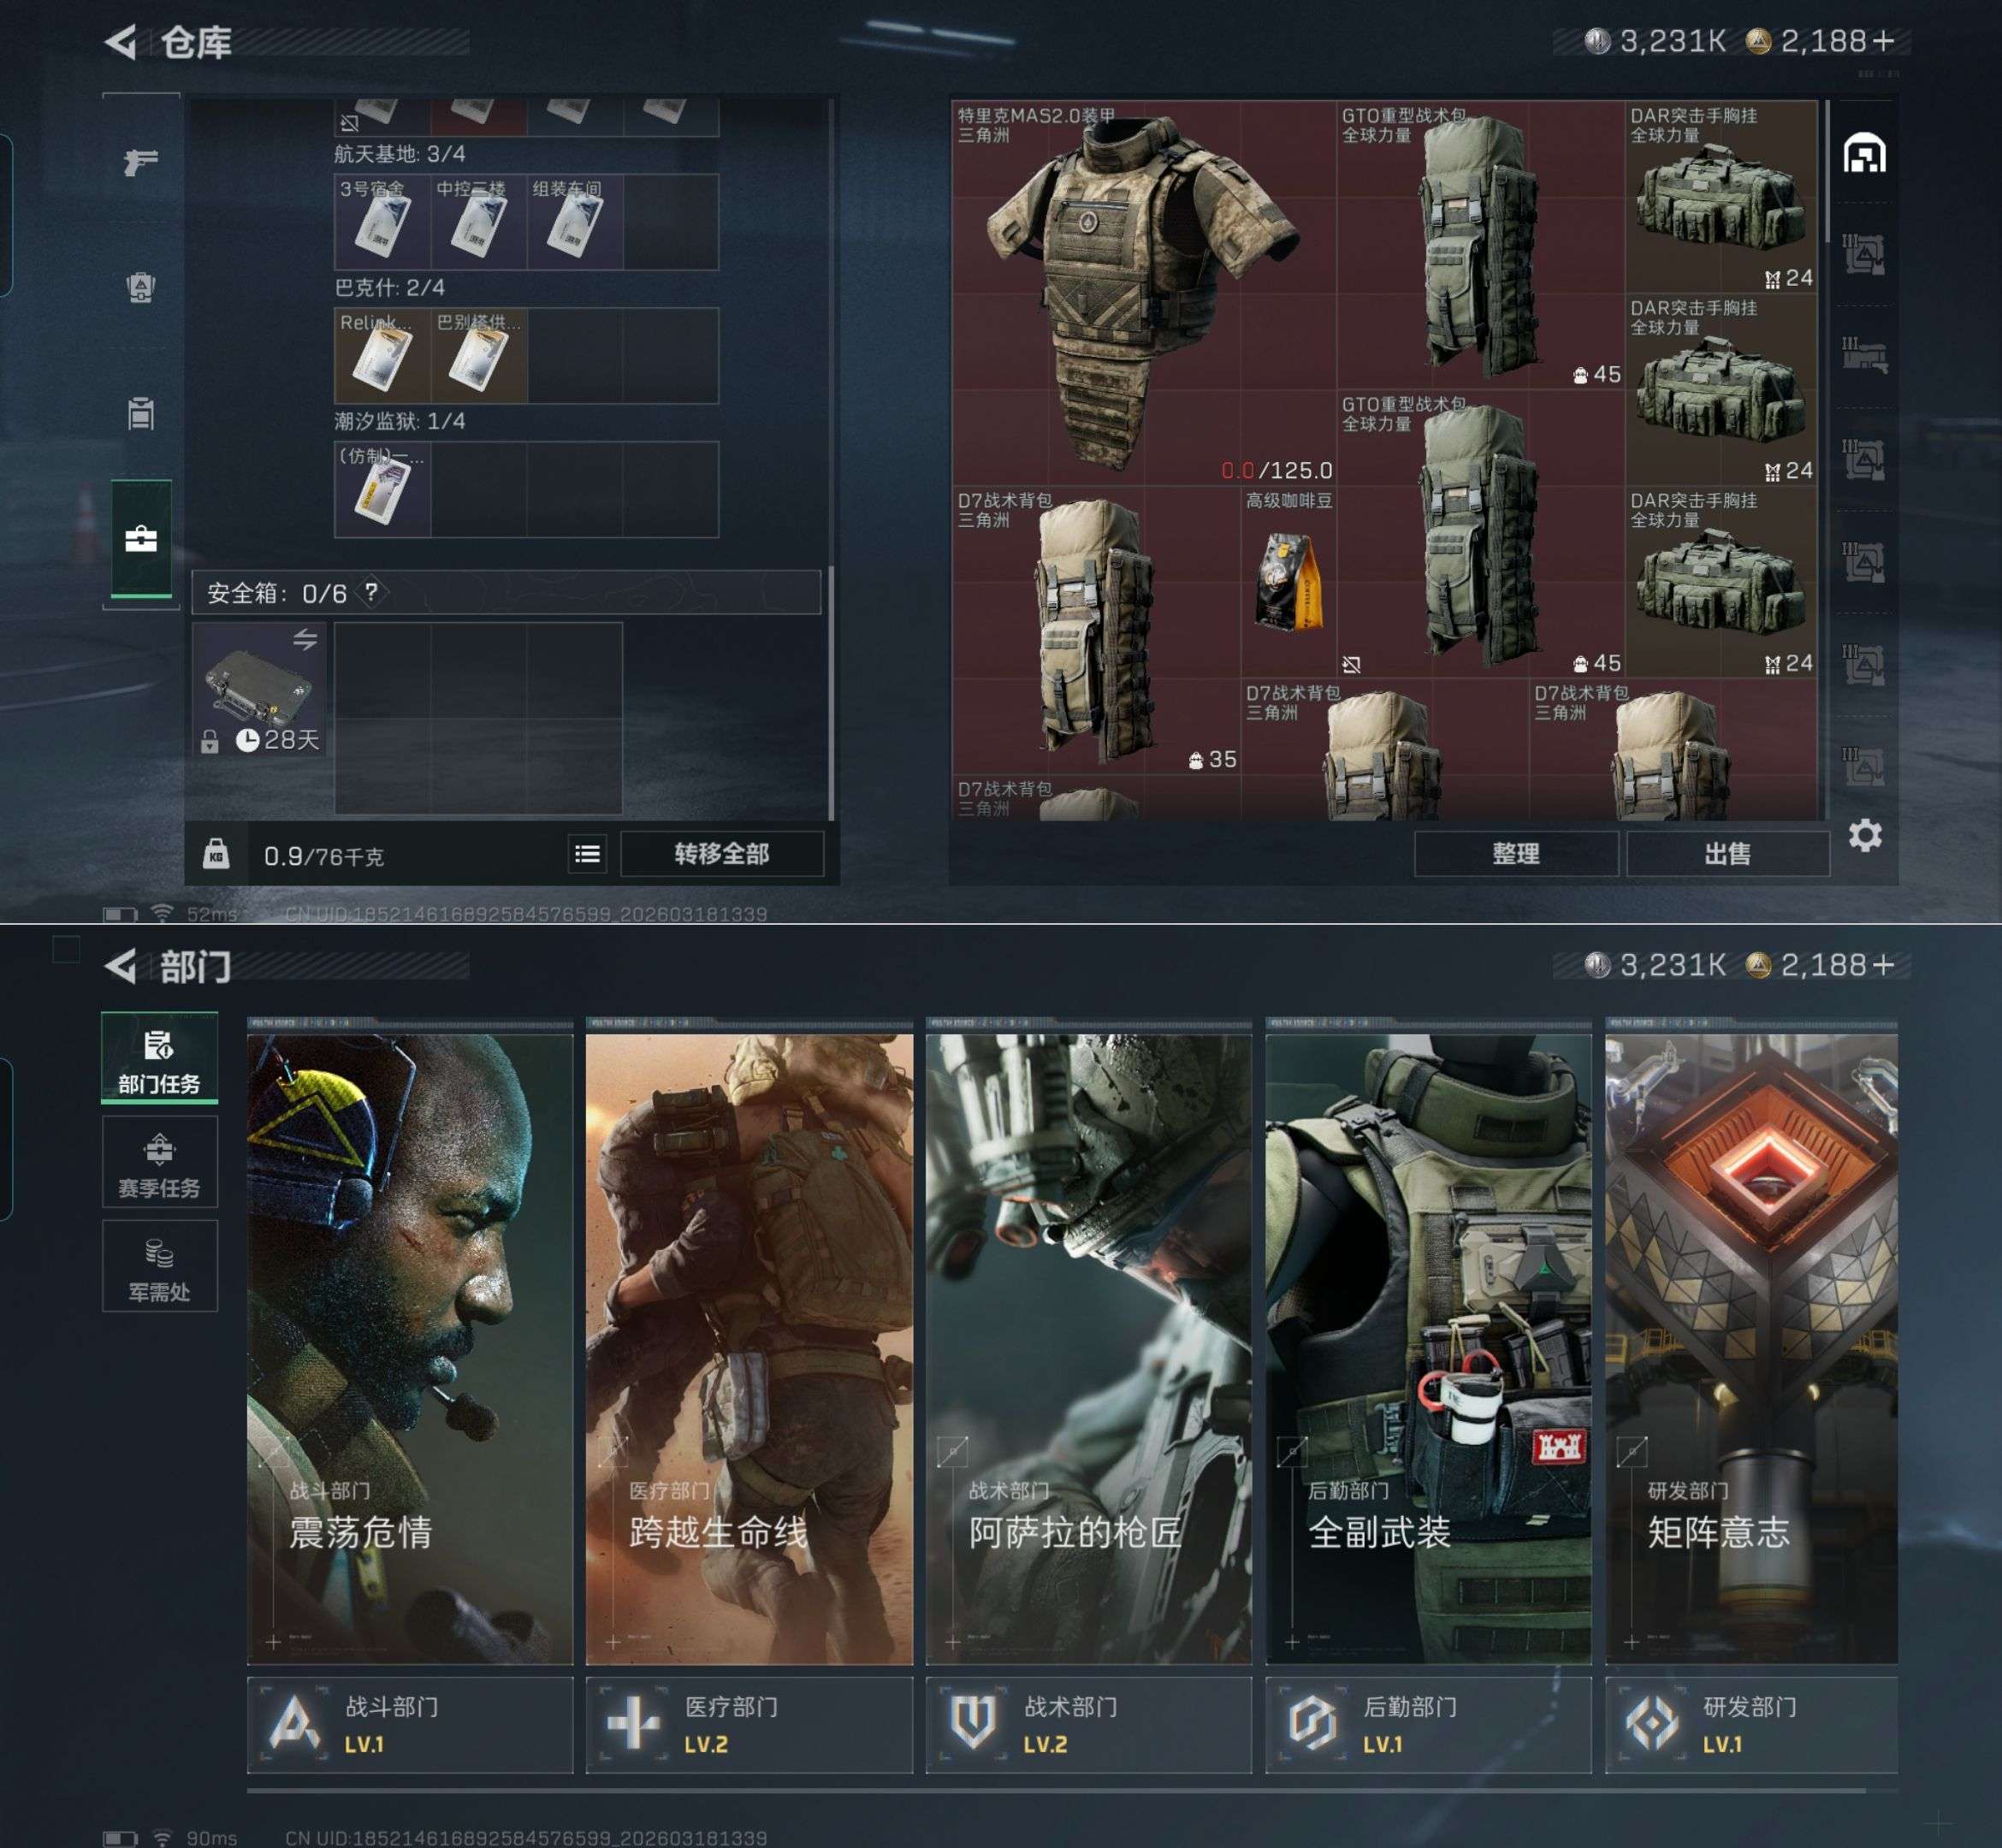
Task: Open the help question mark beside 安全箱
Action: tap(371, 593)
